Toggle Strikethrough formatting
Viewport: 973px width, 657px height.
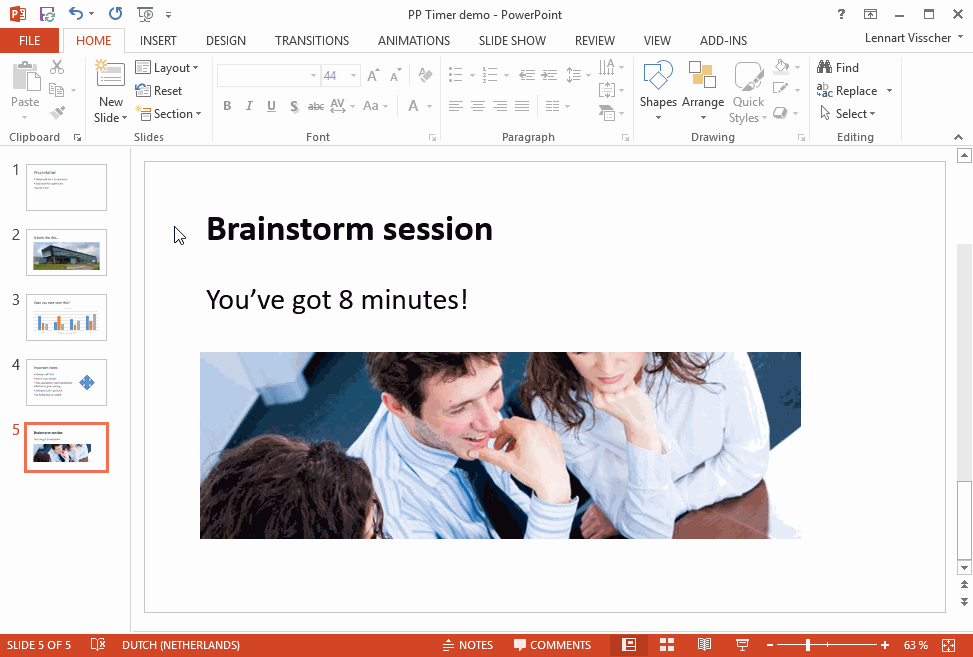pyautogui.click(x=316, y=106)
